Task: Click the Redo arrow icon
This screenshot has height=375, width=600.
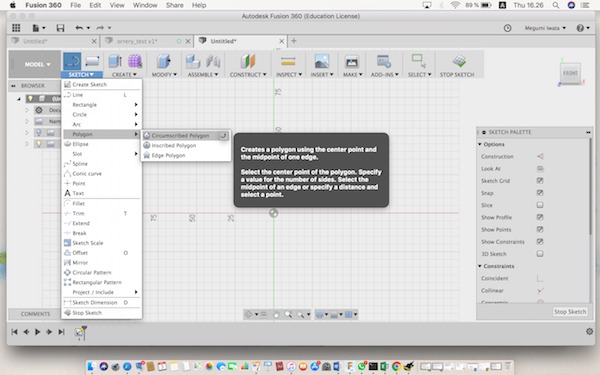Action: (x=100, y=28)
